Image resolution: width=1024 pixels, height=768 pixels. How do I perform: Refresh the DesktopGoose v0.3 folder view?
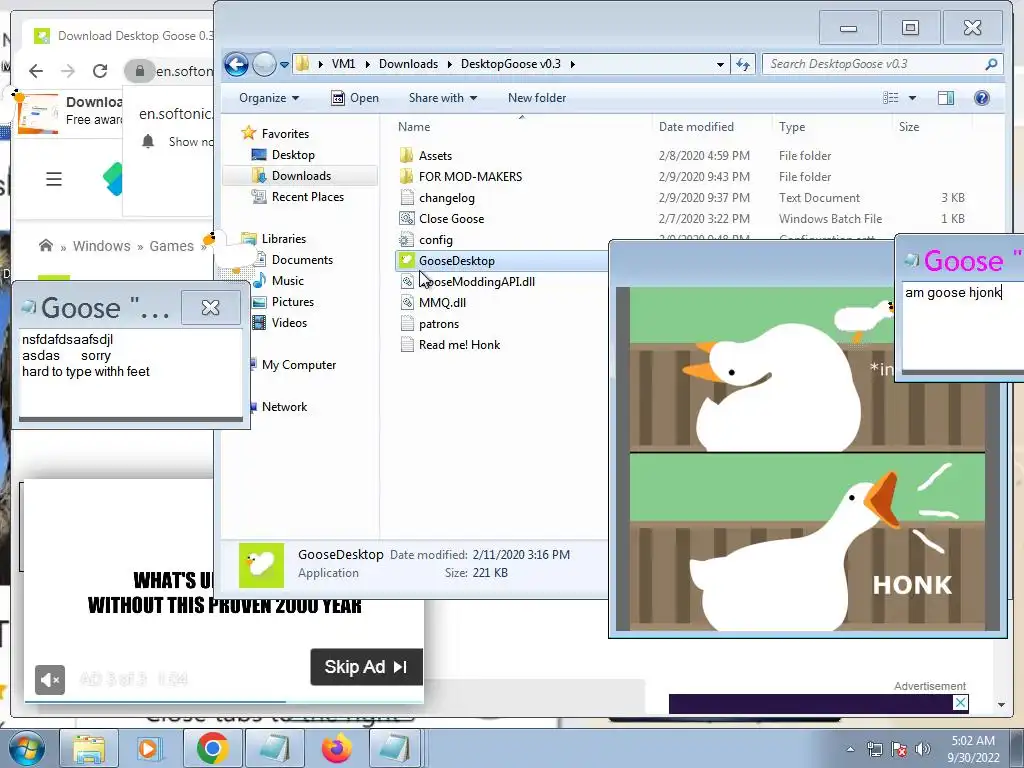pos(743,64)
